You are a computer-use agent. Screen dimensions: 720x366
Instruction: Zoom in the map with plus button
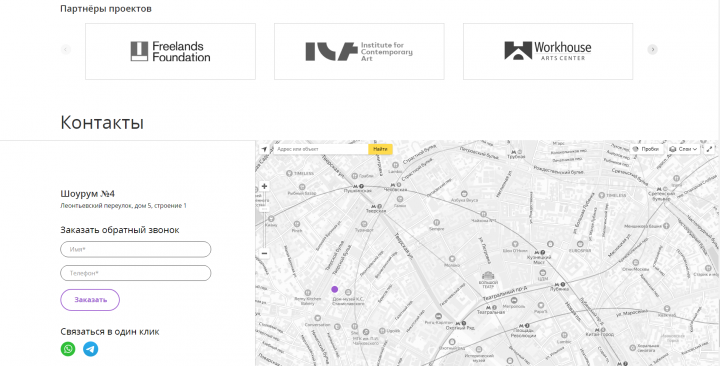264,186
